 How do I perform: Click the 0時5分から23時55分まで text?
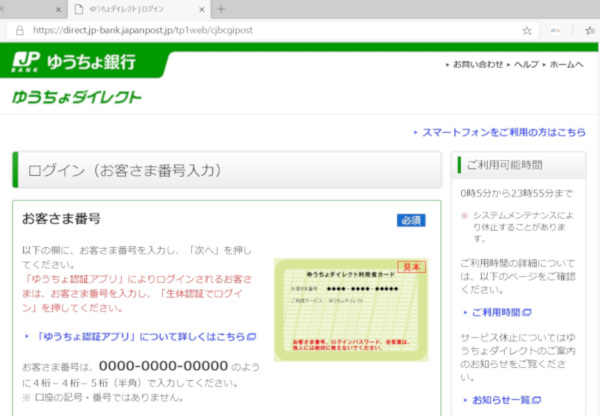(x=516, y=194)
